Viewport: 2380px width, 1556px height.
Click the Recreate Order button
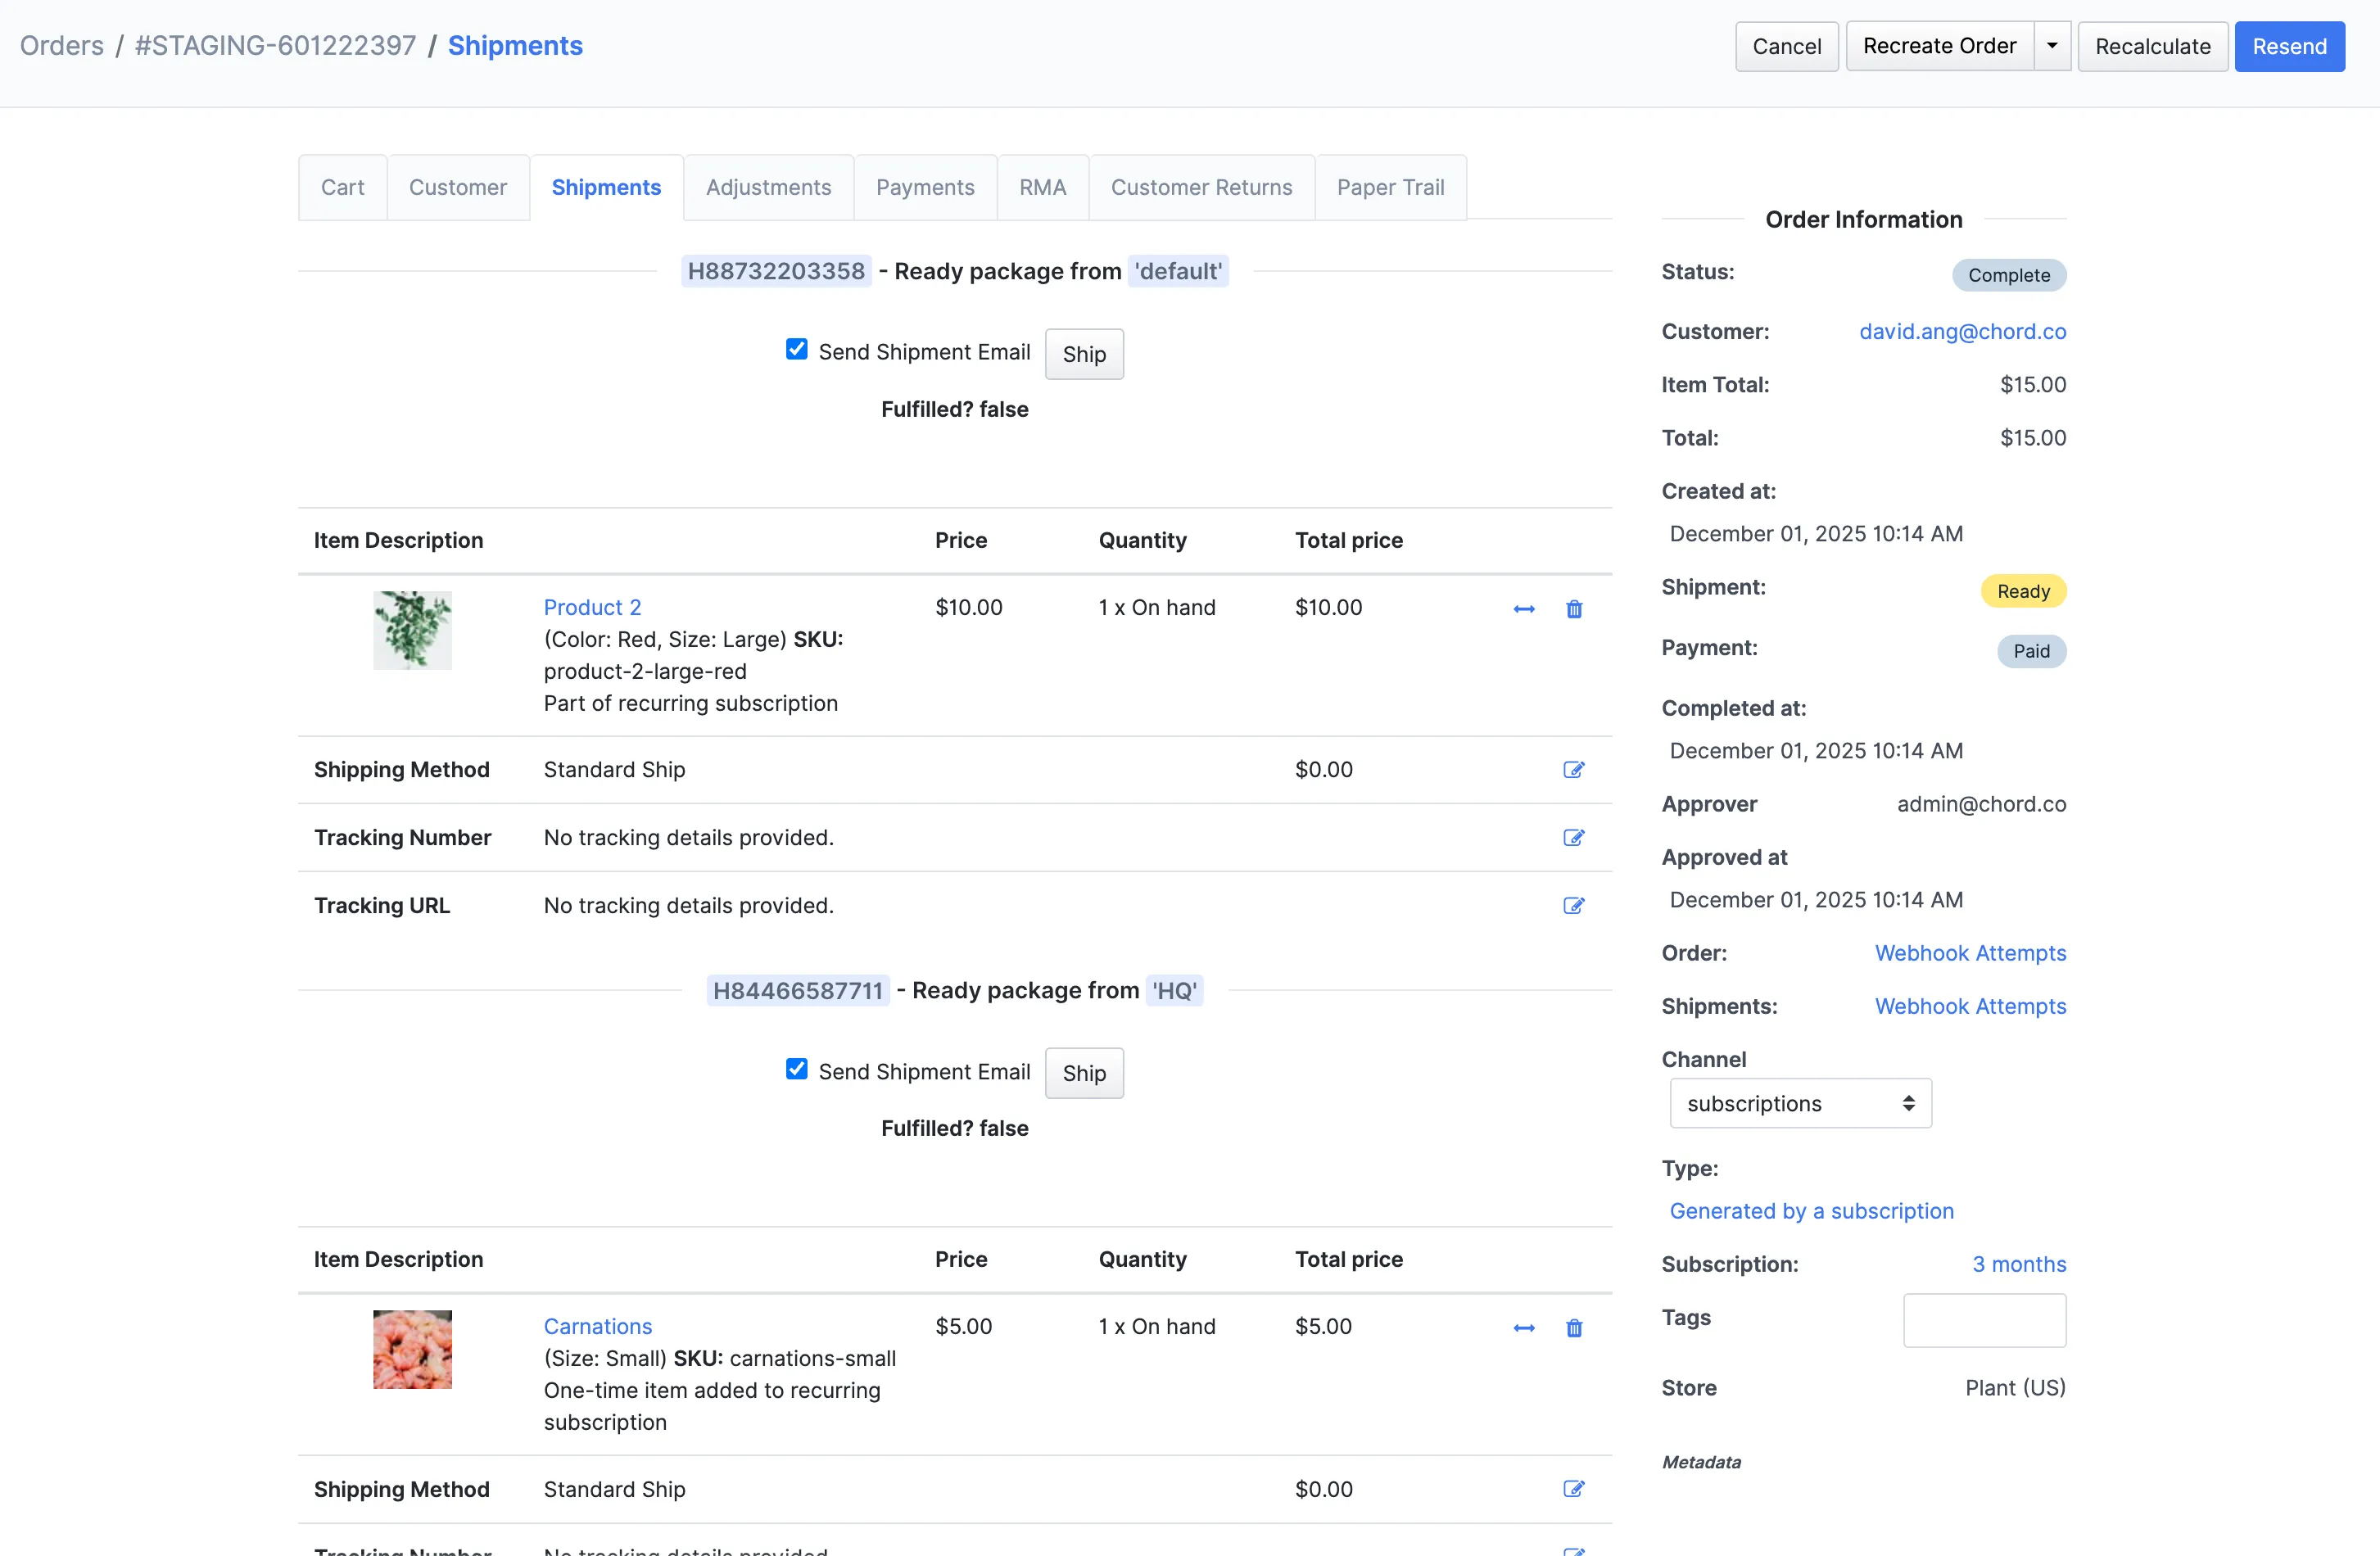tap(1939, 46)
